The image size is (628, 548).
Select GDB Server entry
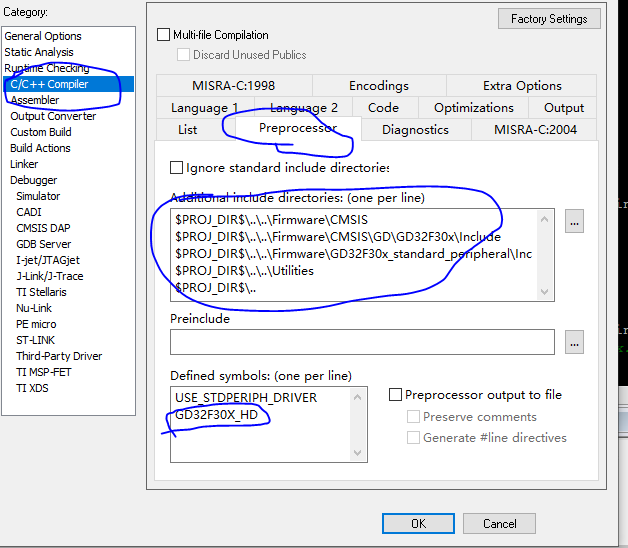point(44,244)
